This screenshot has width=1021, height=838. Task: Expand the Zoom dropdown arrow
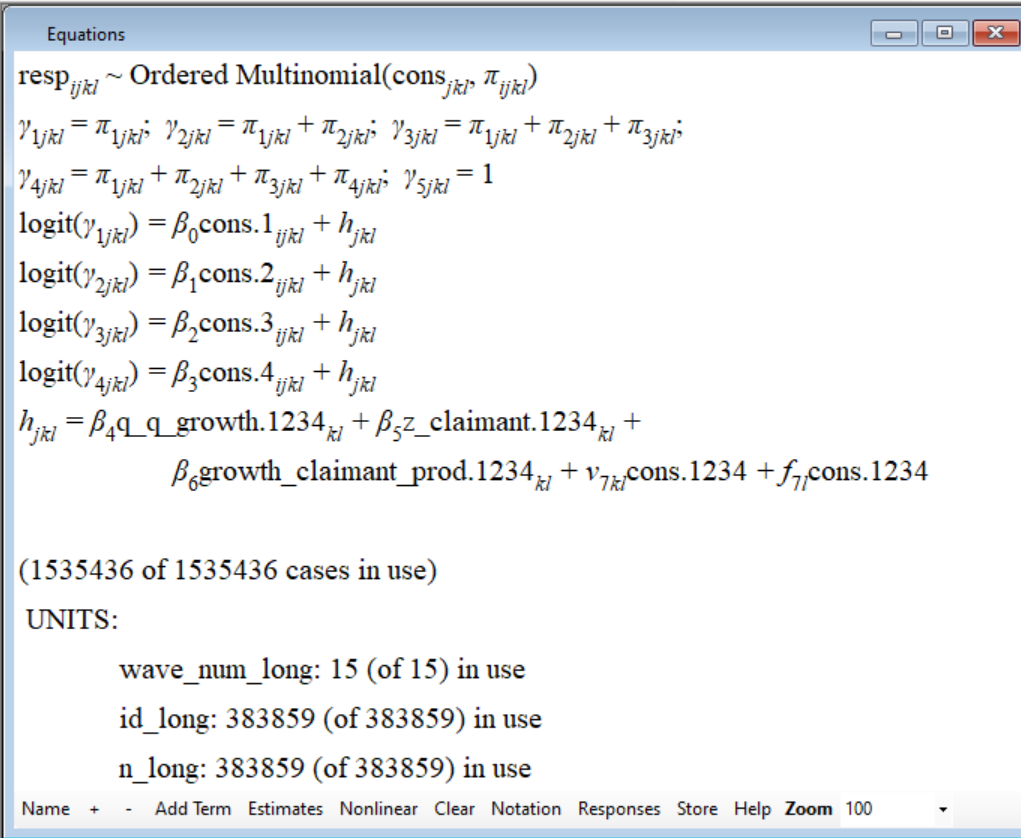(942, 808)
